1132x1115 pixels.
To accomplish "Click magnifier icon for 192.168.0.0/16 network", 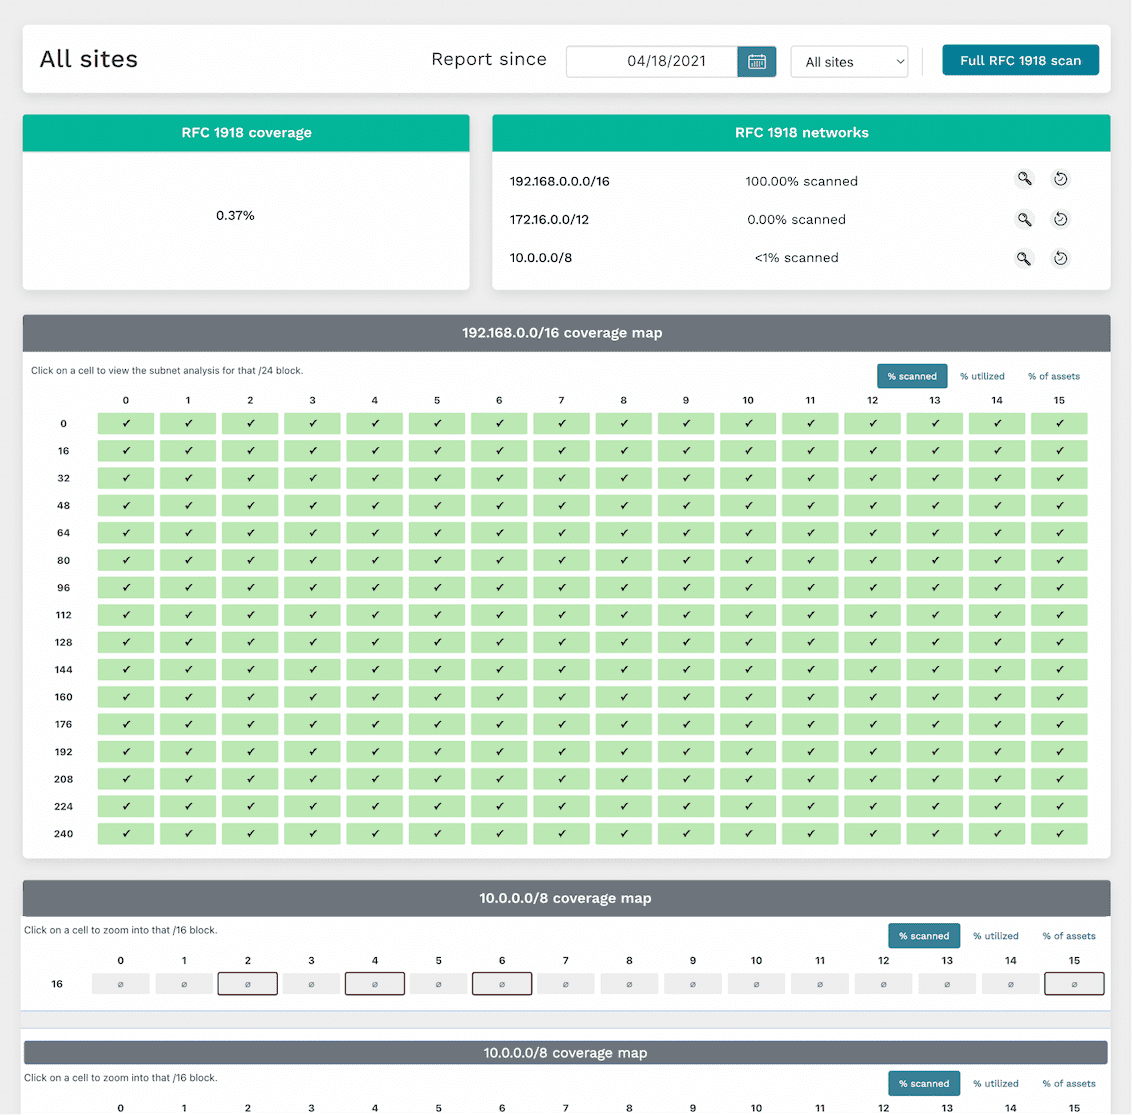I will click(1024, 180).
